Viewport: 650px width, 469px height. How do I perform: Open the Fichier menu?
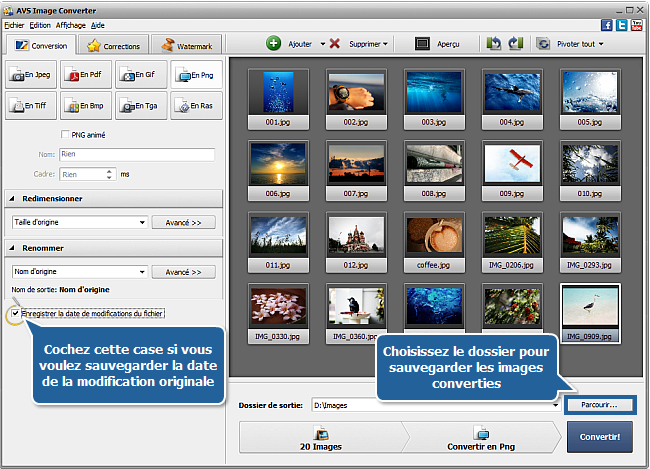pyautogui.click(x=14, y=24)
